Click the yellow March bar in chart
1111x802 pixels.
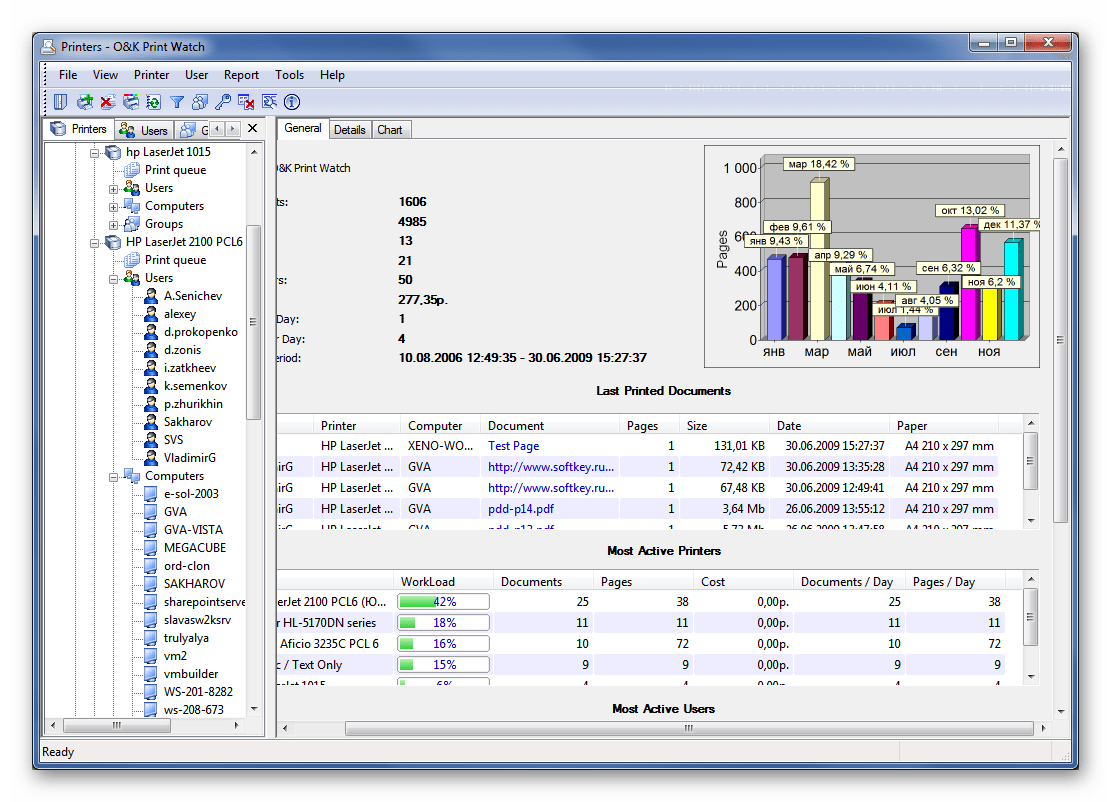(x=818, y=260)
